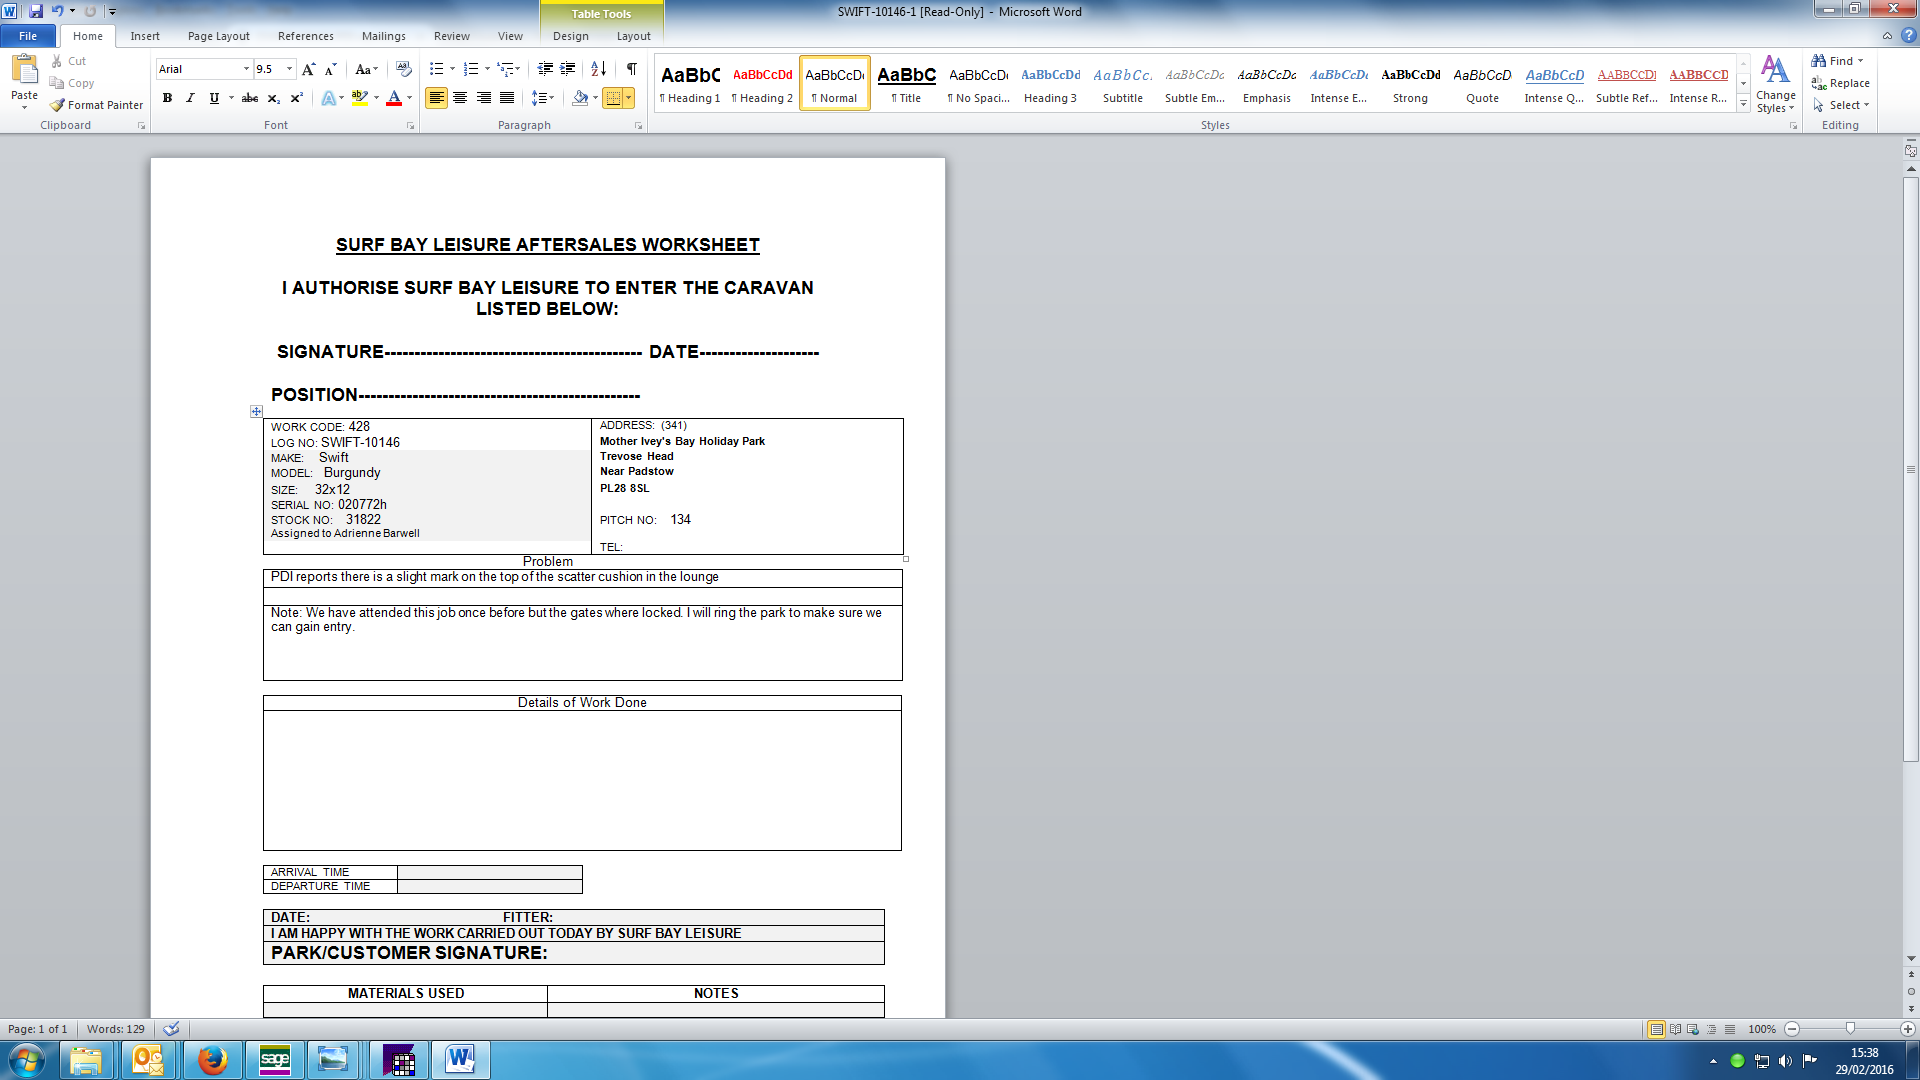
Task: Apply the Heading 1 style
Action: (690, 83)
